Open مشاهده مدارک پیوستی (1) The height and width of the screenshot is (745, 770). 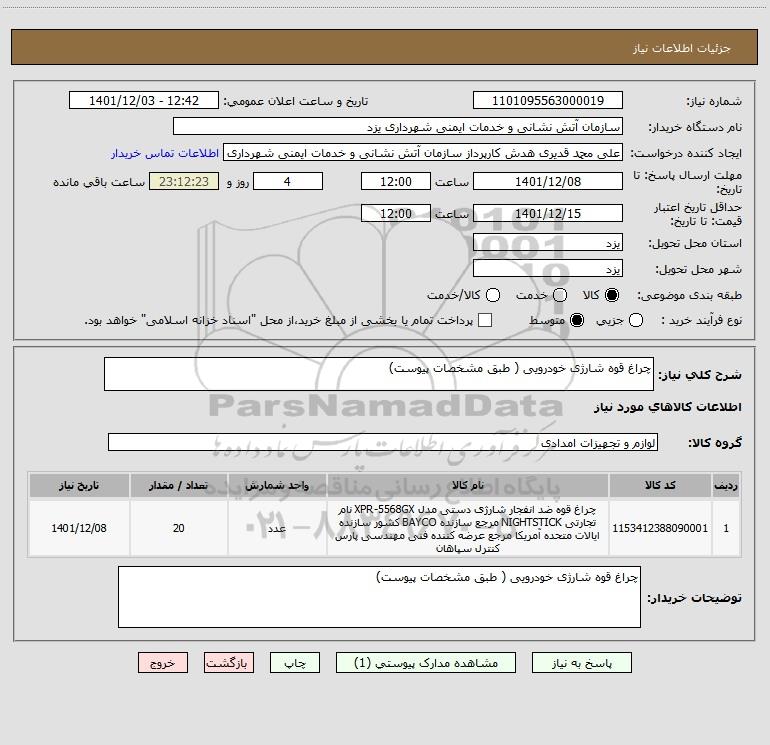(x=426, y=663)
